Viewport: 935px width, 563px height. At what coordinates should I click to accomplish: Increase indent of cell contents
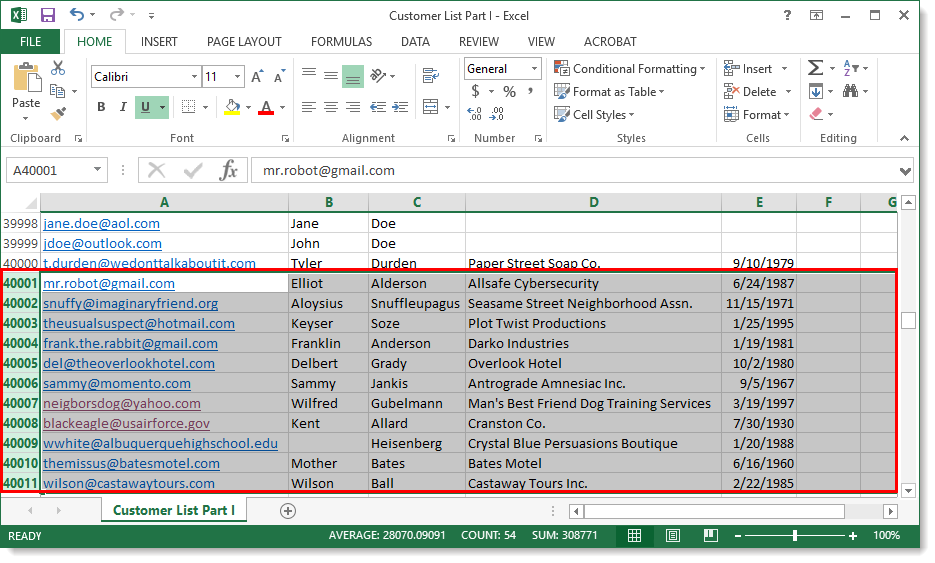tap(400, 107)
